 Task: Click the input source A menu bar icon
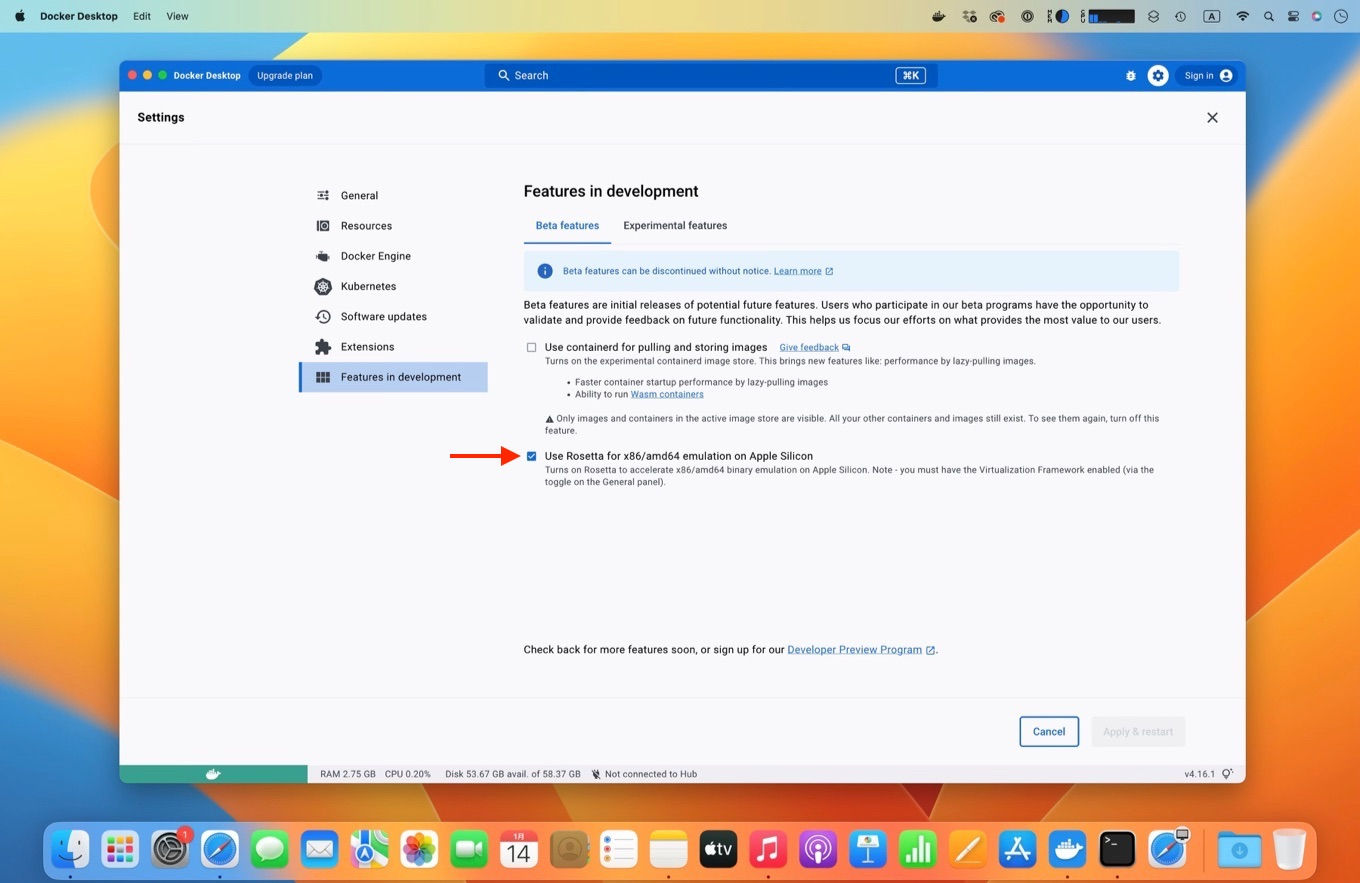[x=1211, y=16]
